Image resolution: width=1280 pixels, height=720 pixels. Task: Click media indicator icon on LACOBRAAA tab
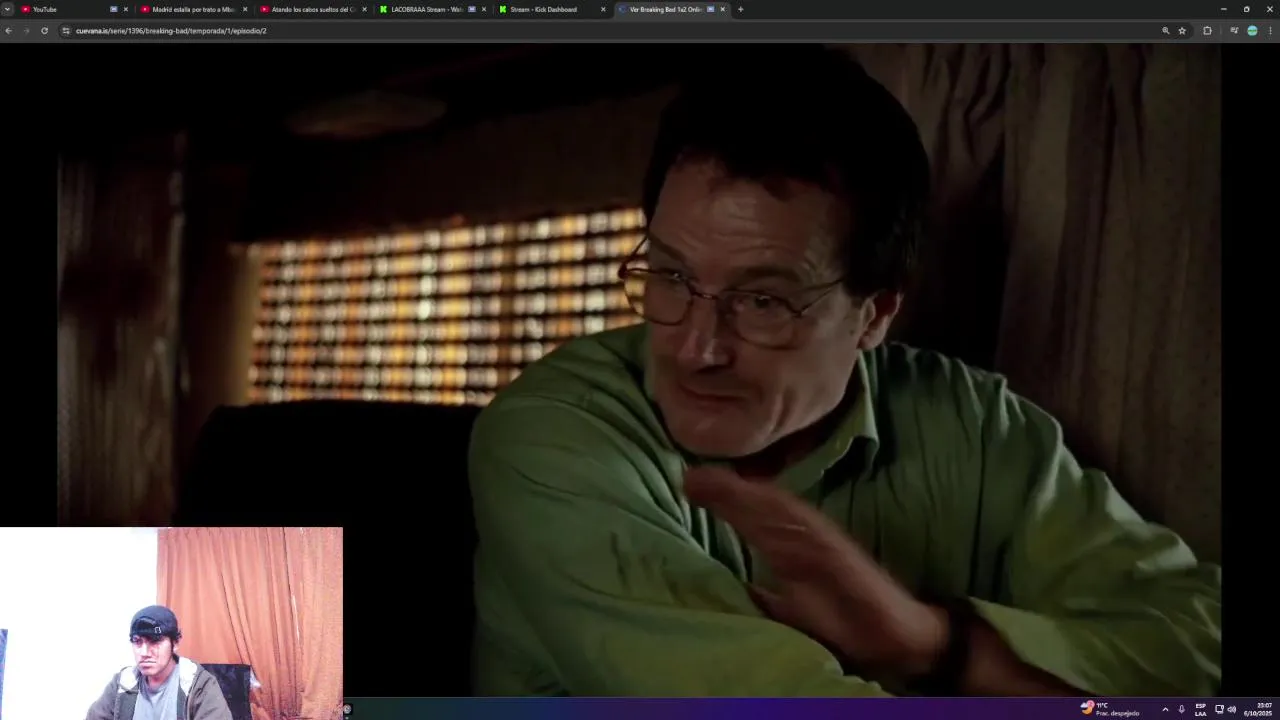[472, 9]
